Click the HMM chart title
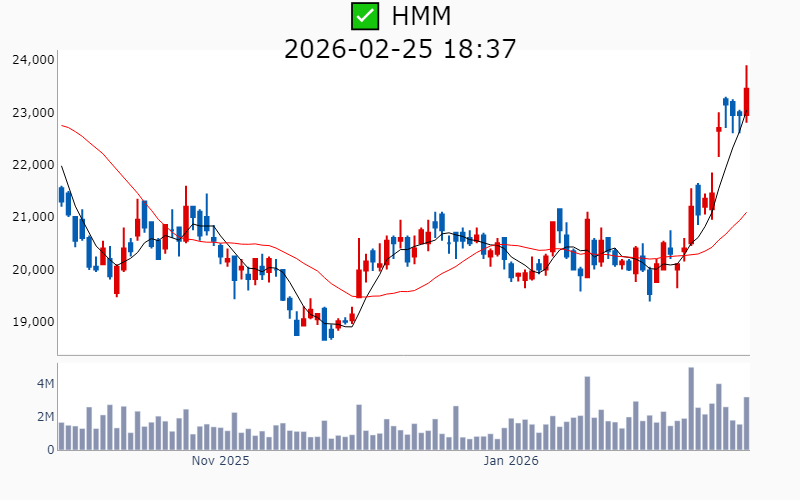The image size is (800, 500). [420, 16]
